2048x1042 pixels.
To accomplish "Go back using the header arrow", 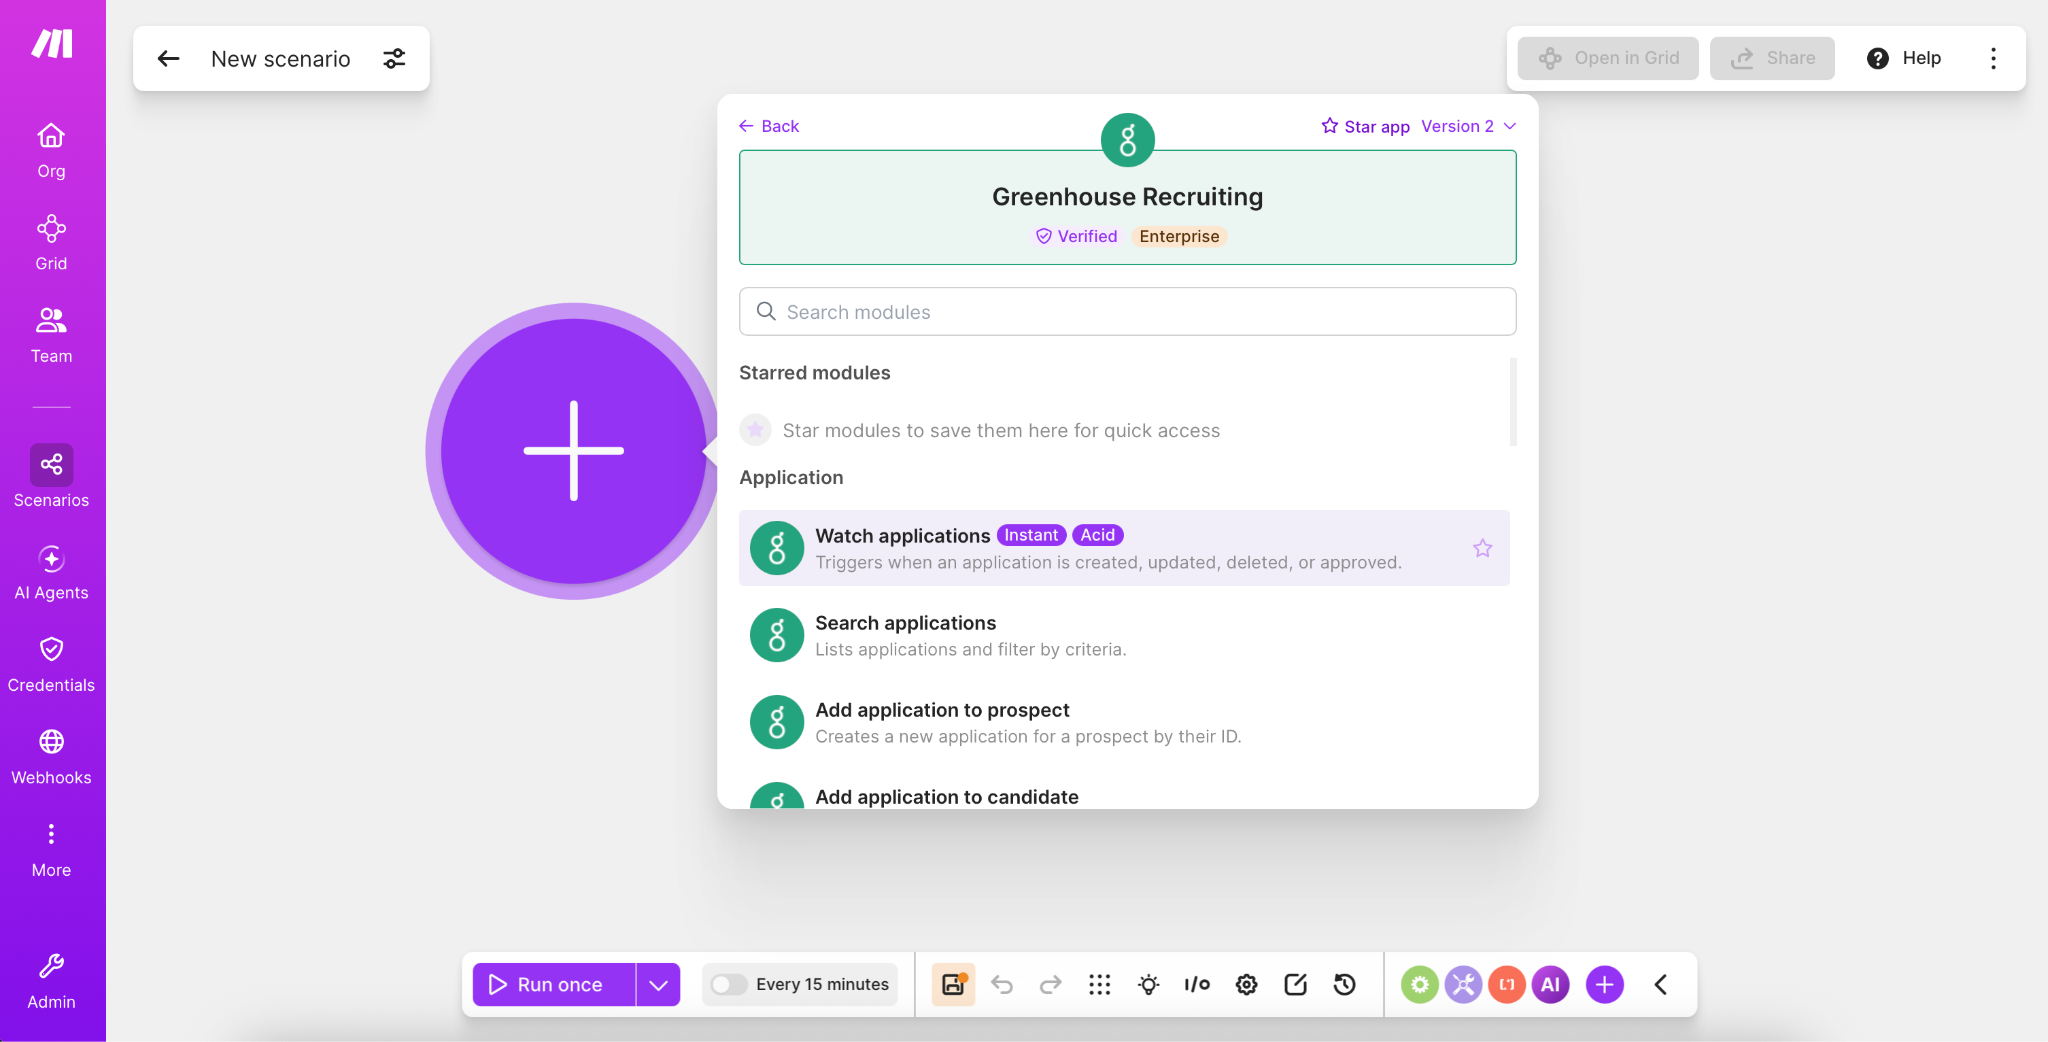I will pos(169,59).
